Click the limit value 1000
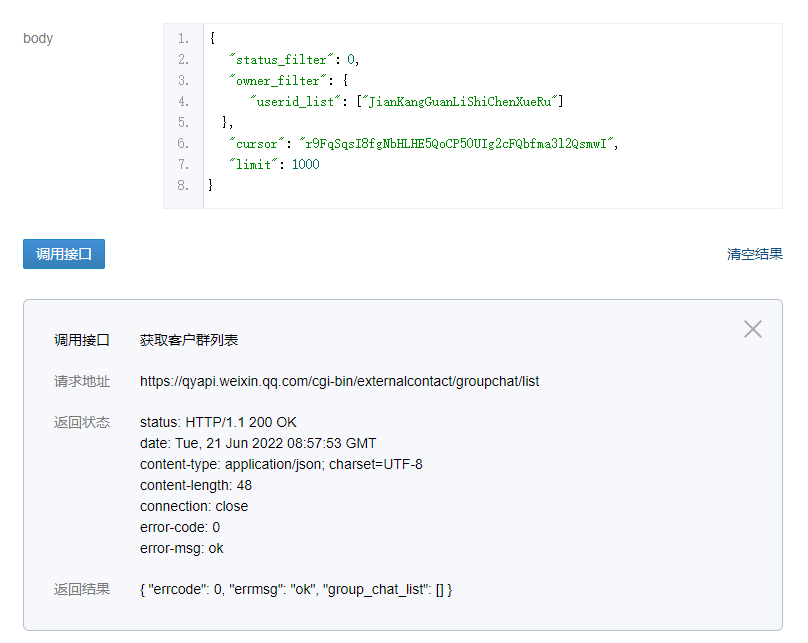 pyautogui.click(x=306, y=164)
